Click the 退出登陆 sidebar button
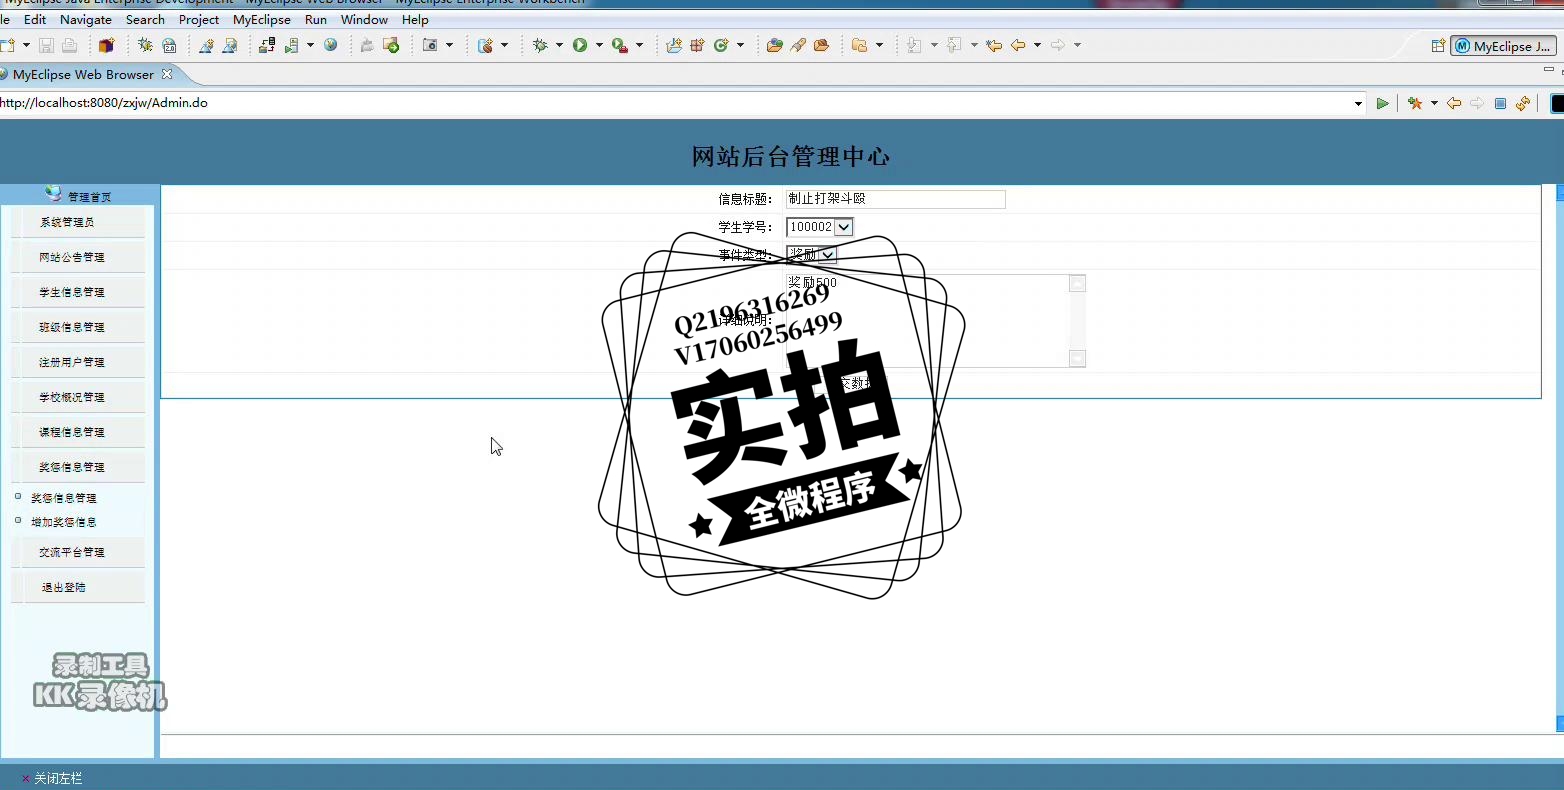 (x=78, y=587)
